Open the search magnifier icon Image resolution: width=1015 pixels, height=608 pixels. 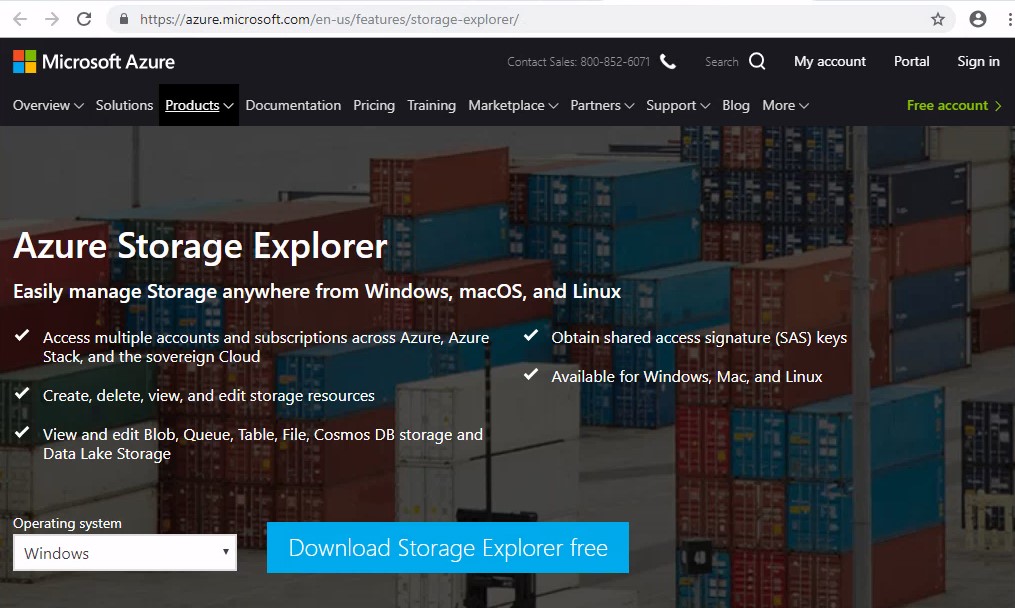point(756,61)
